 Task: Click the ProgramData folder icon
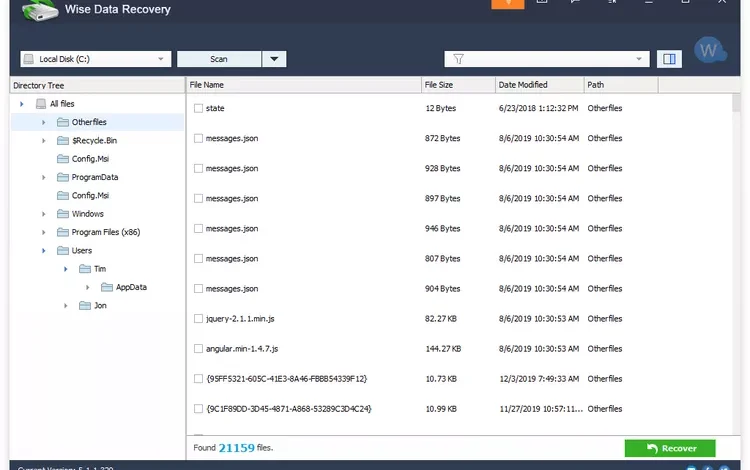[63, 177]
